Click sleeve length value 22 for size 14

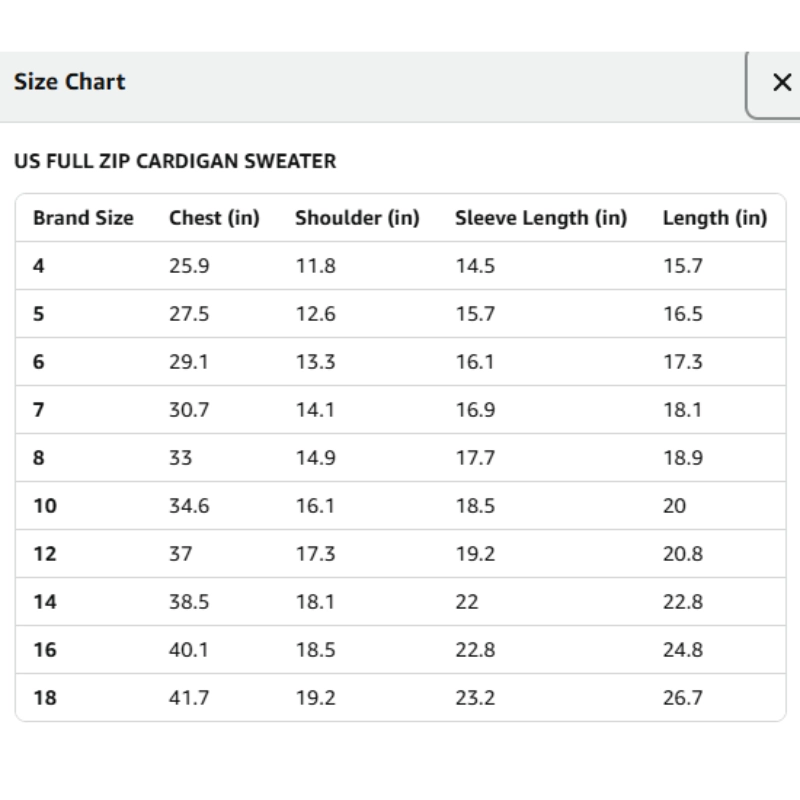click(x=467, y=602)
